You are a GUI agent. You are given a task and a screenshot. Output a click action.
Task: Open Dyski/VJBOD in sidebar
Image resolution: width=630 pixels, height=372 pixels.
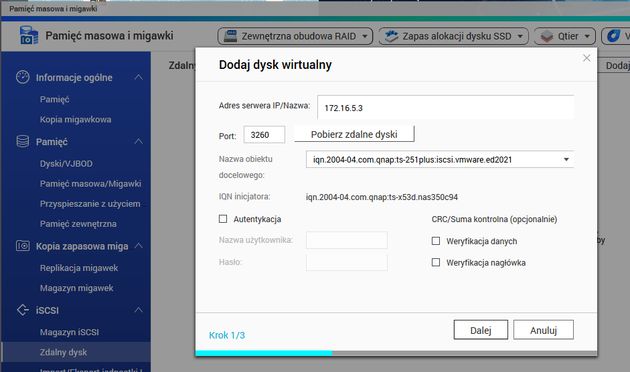(x=66, y=164)
